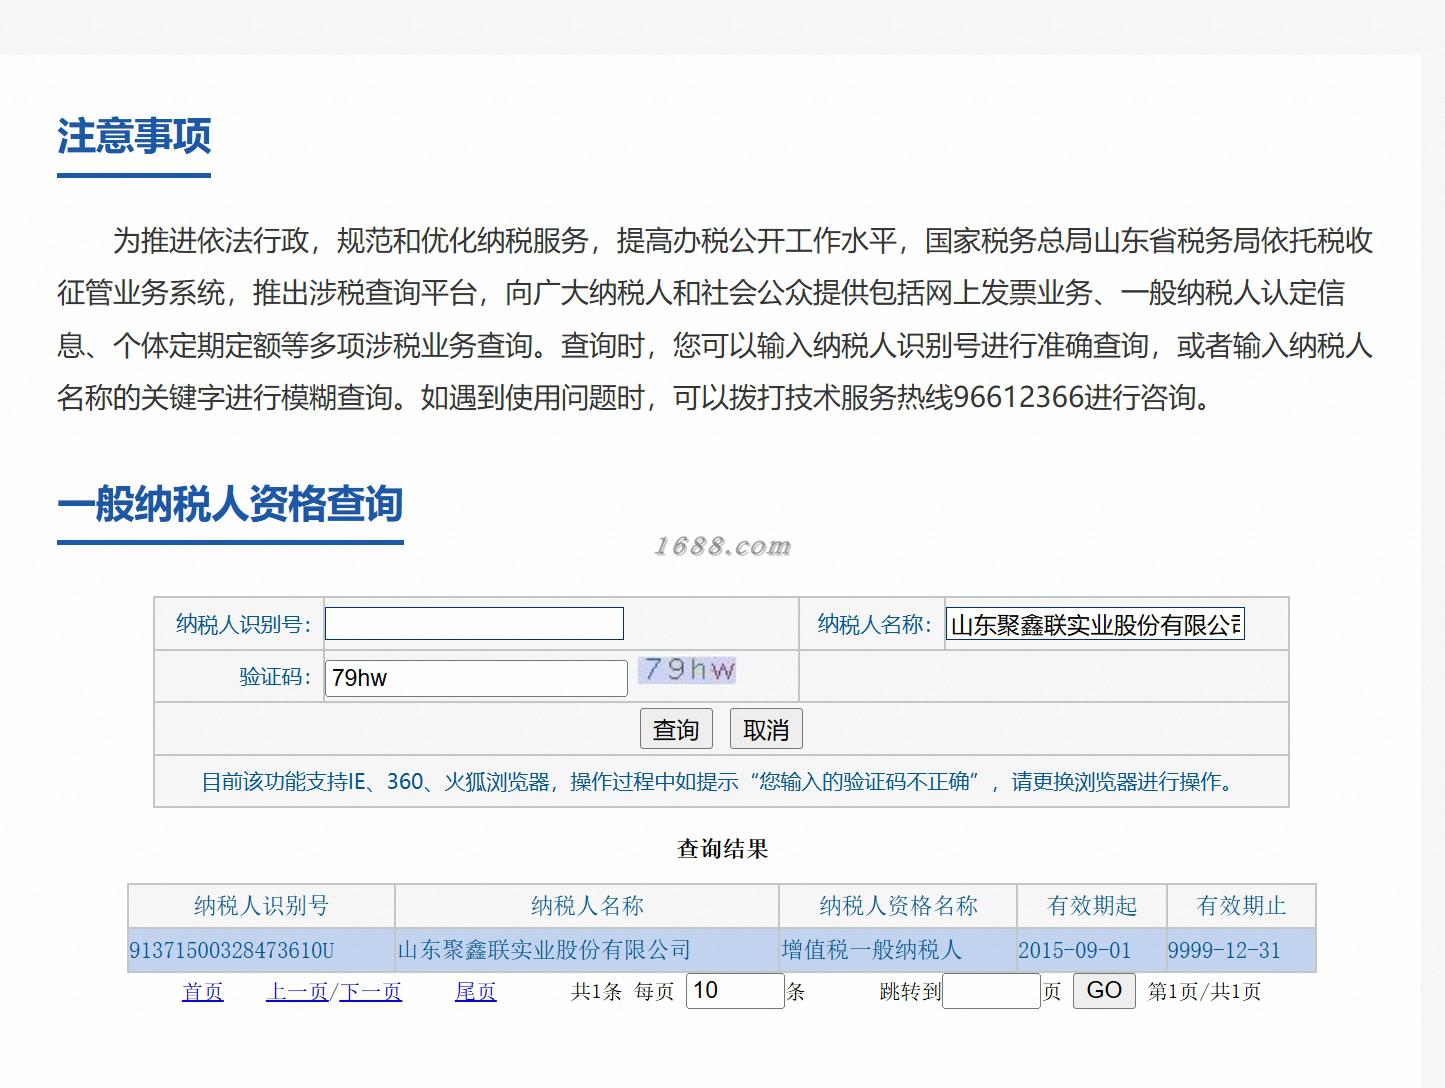Screen dimensions: 1445x1088
Task: Click the 取消 button
Action: tap(766, 729)
